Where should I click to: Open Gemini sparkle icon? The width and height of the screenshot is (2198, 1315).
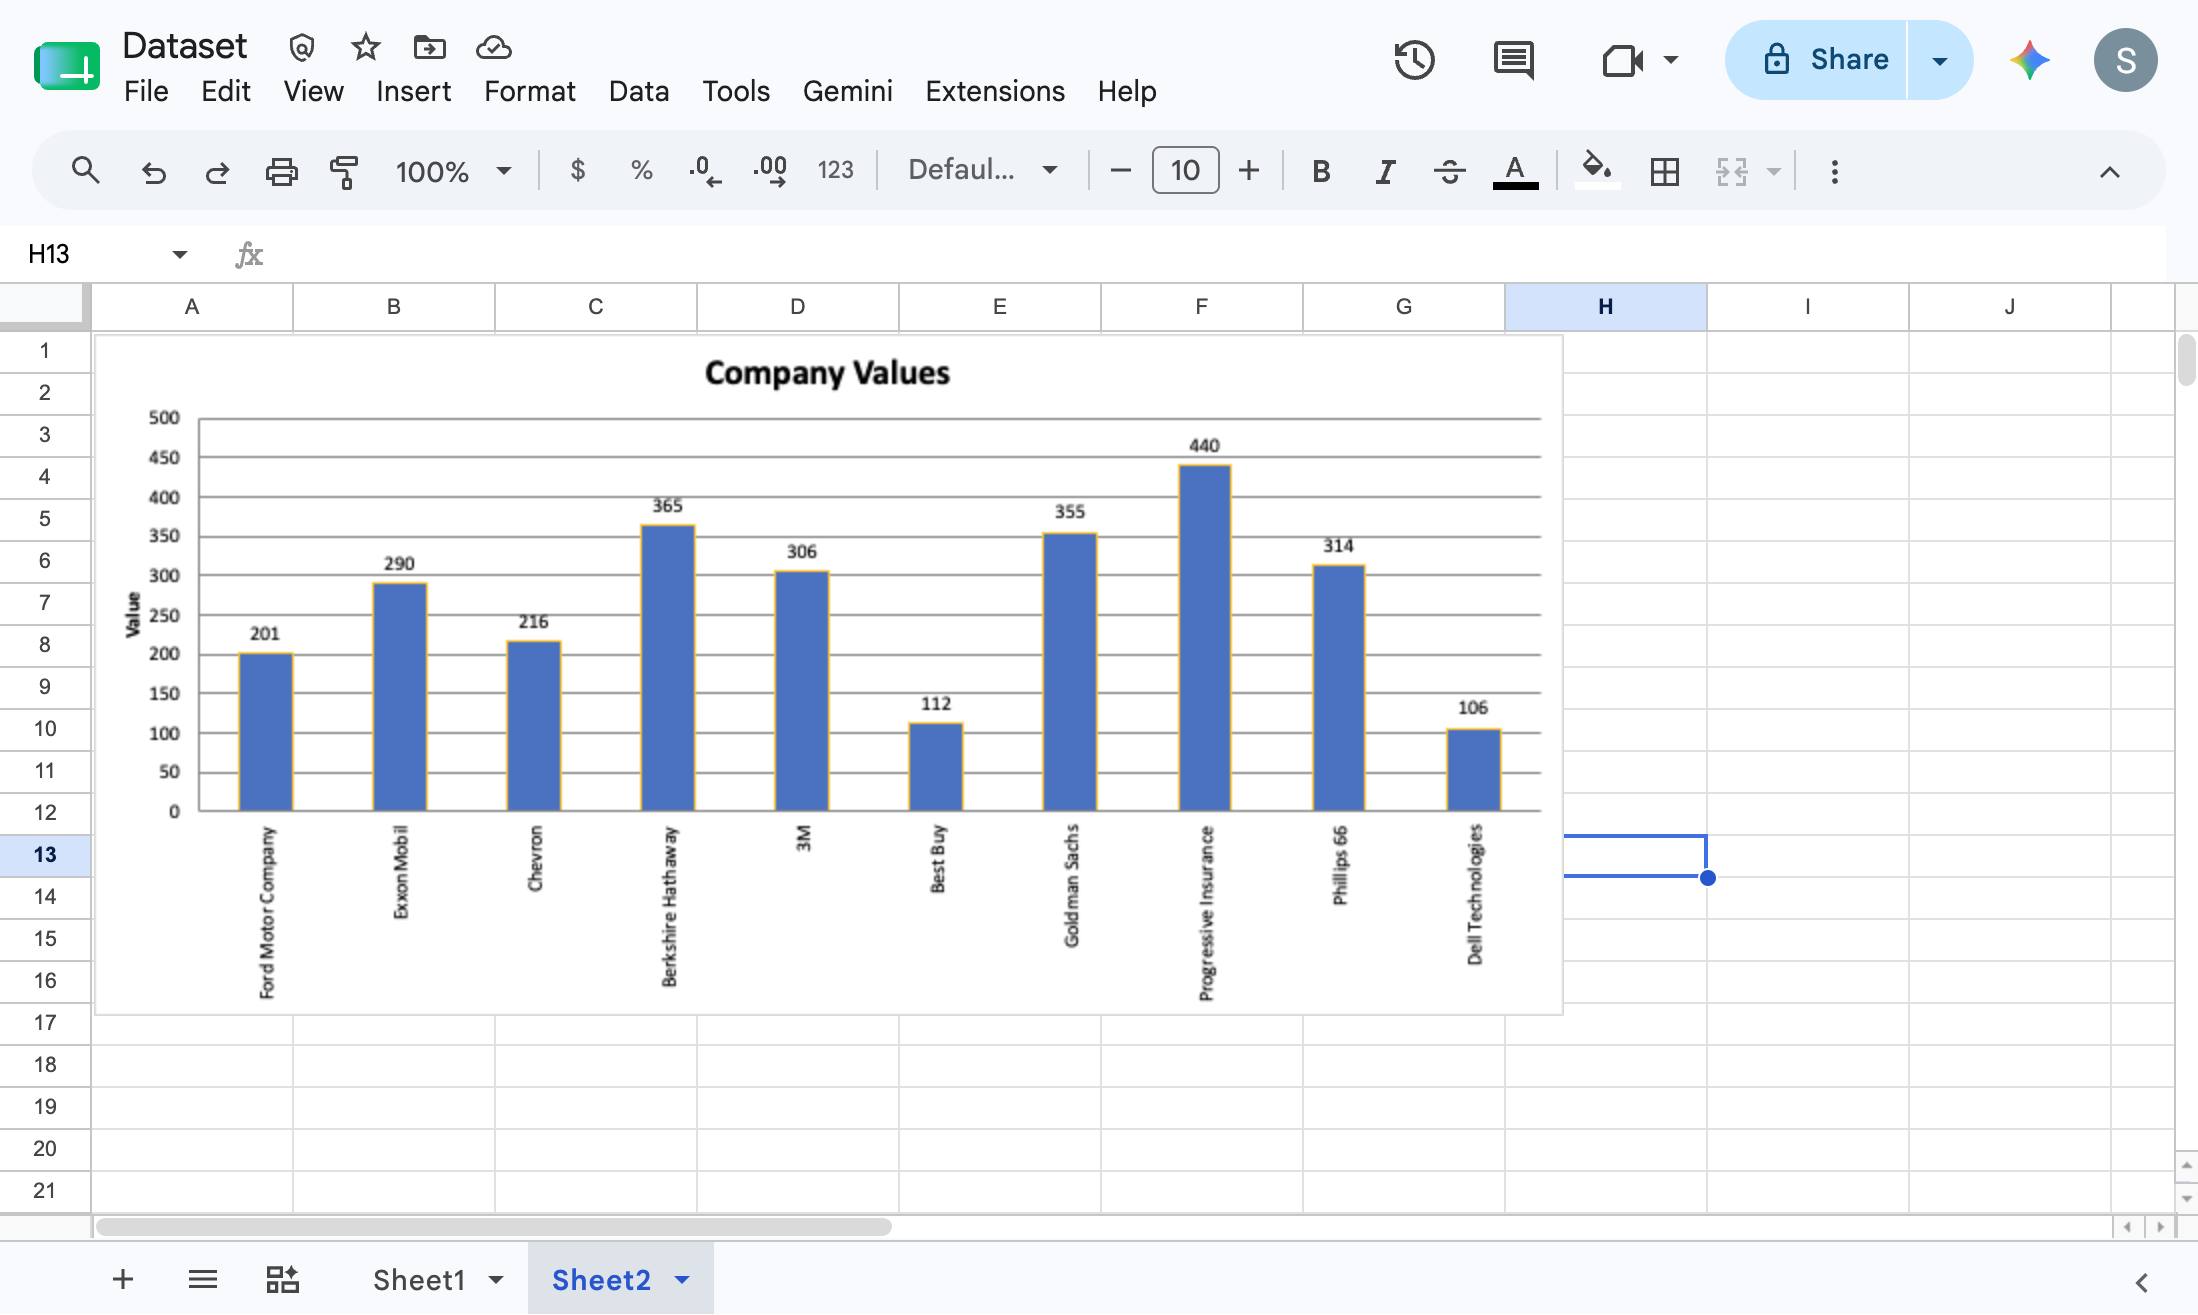point(2030,61)
